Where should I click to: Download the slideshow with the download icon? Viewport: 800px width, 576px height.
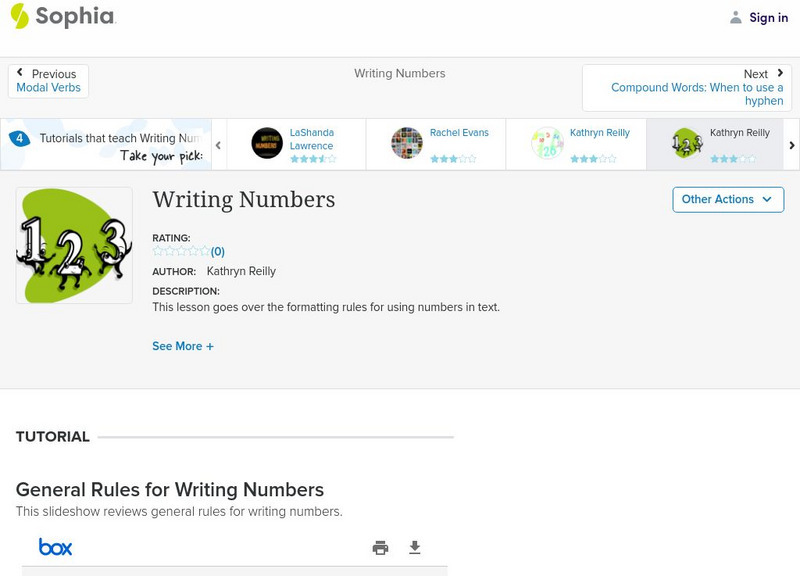(415, 547)
